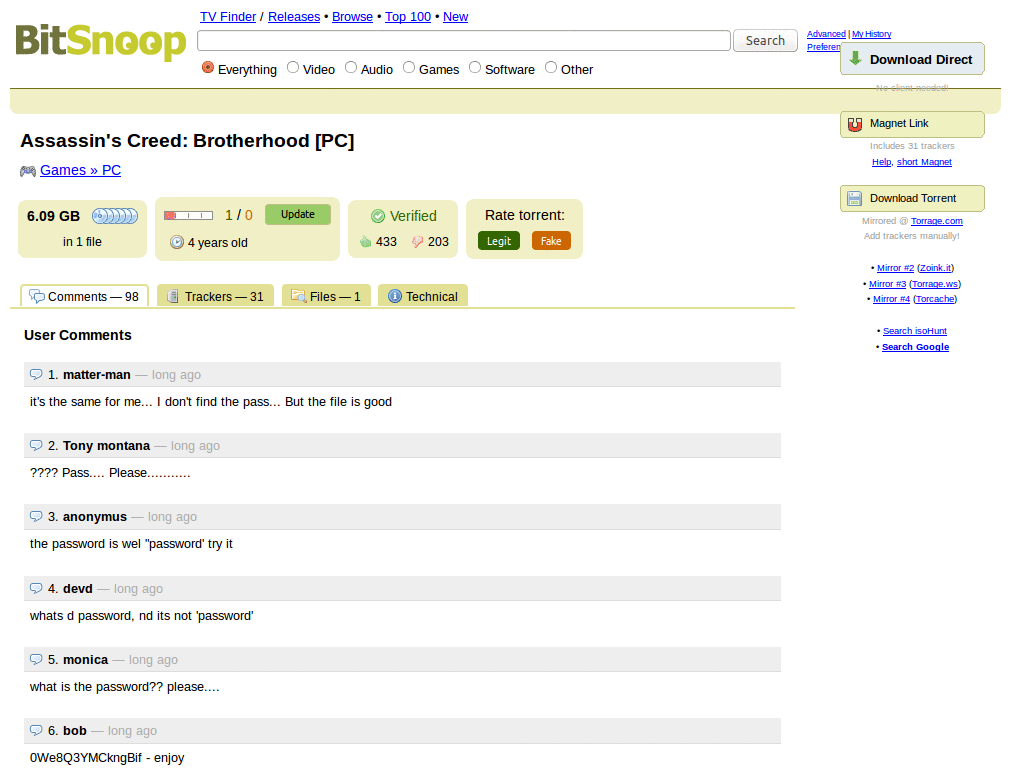
Task: Click the Download Direct button
Action: [912, 59]
